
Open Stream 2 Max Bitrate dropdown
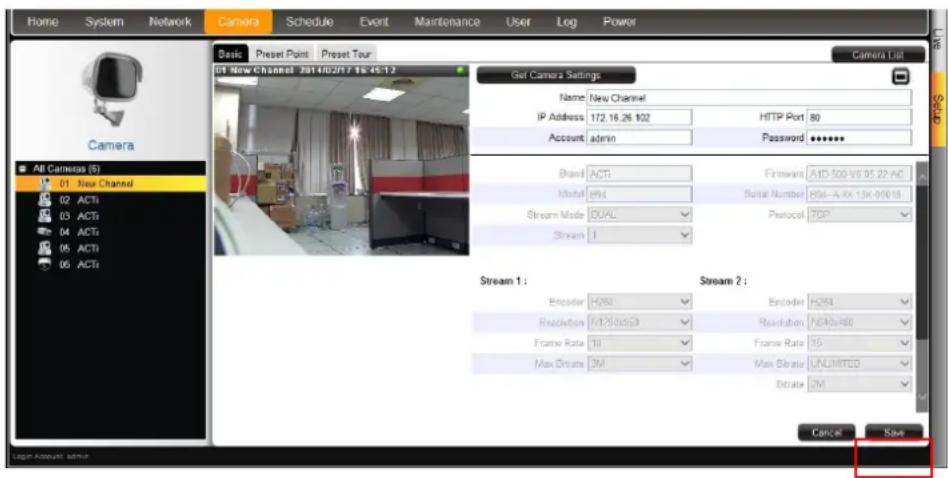coord(859,364)
